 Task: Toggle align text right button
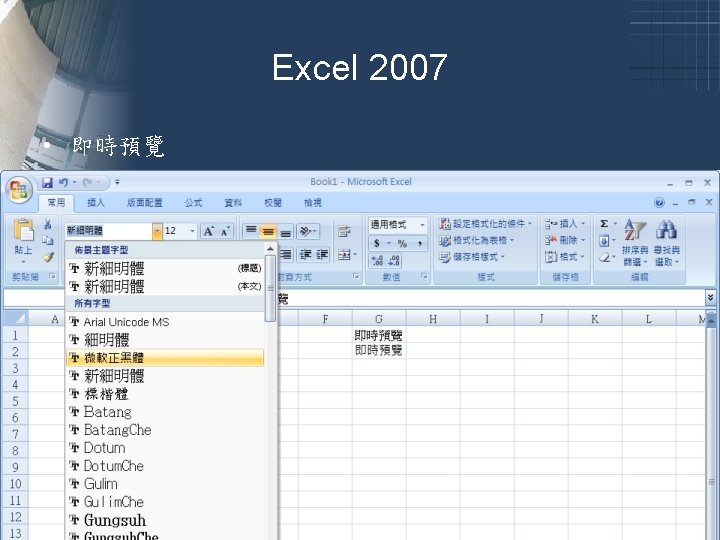[286, 254]
